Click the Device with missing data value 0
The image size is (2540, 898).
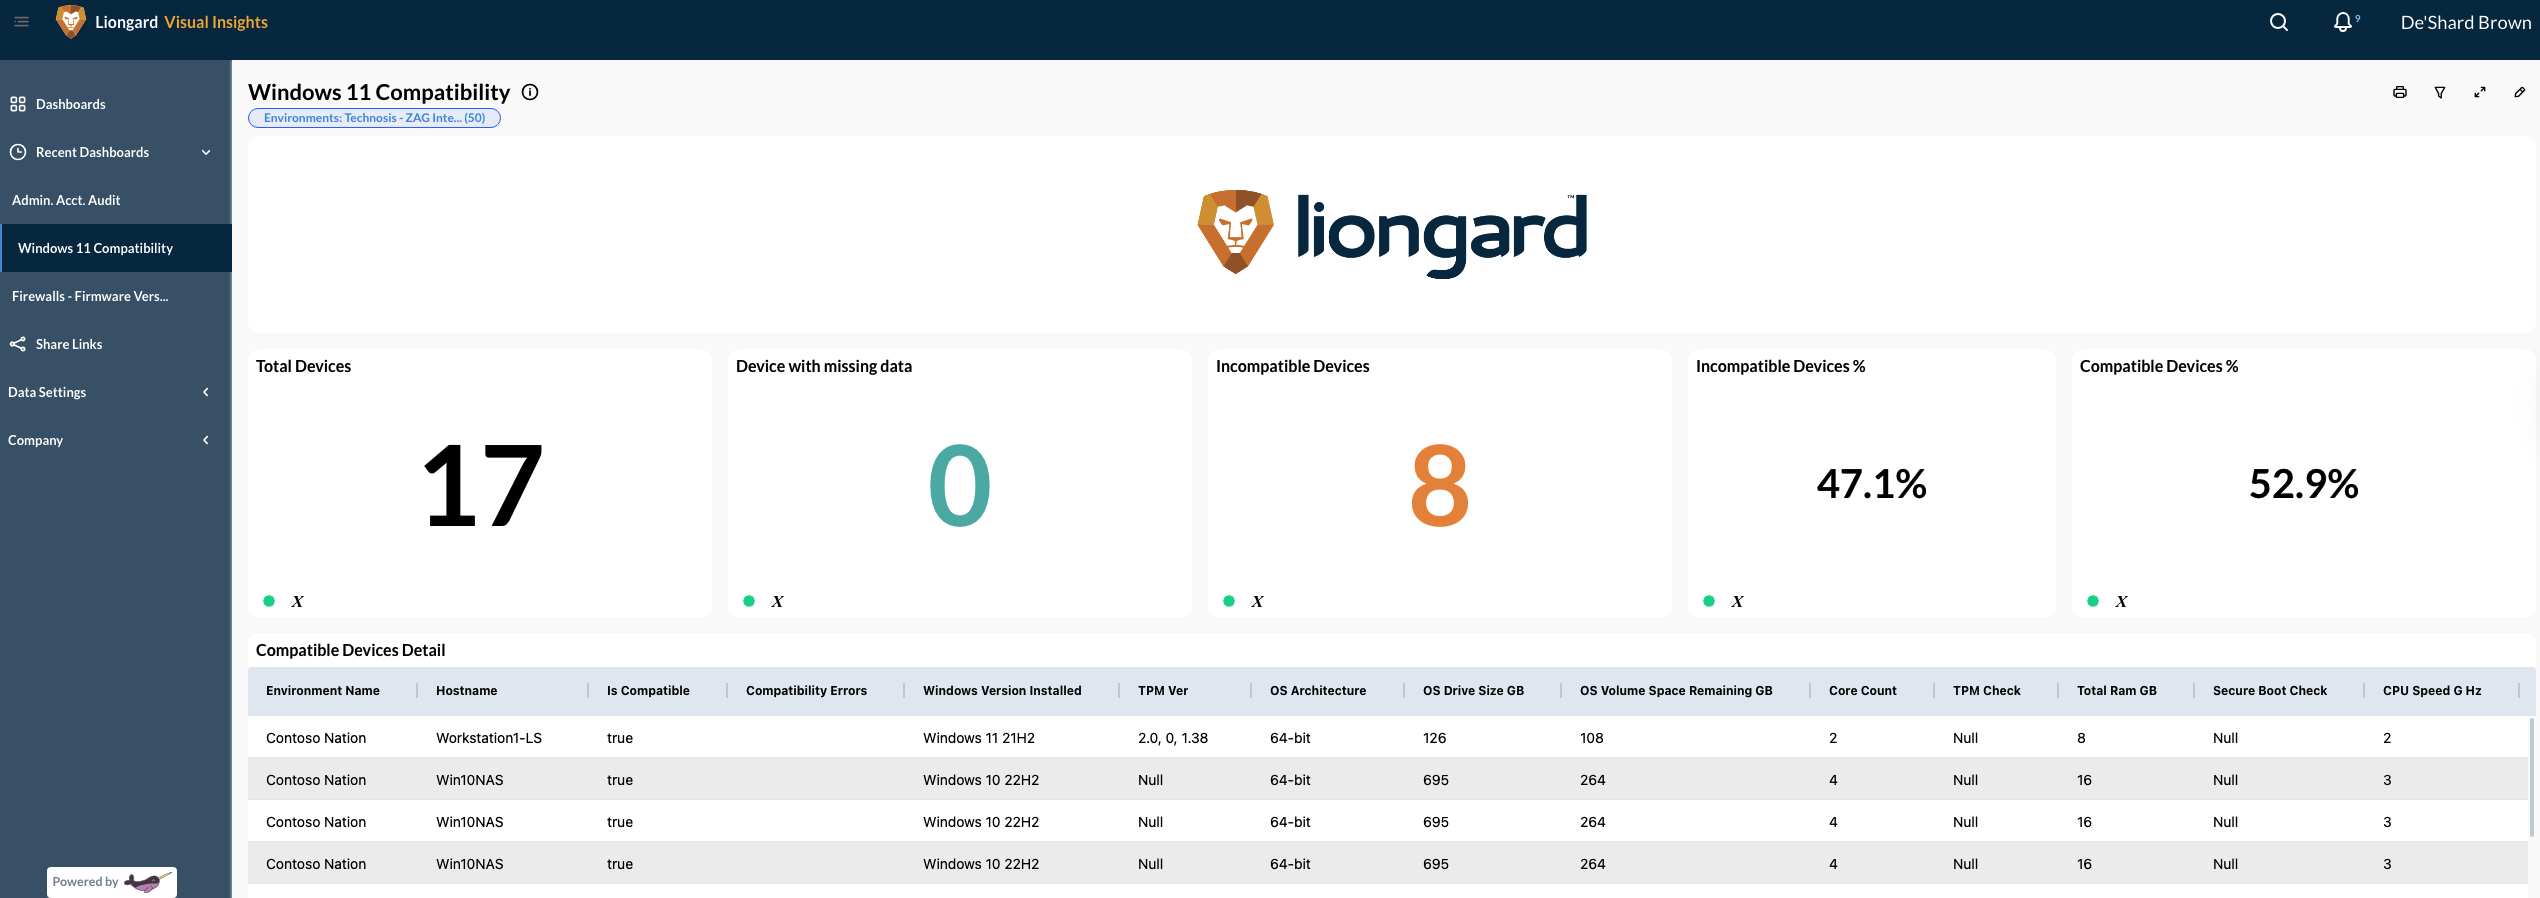click(x=960, y=486)
